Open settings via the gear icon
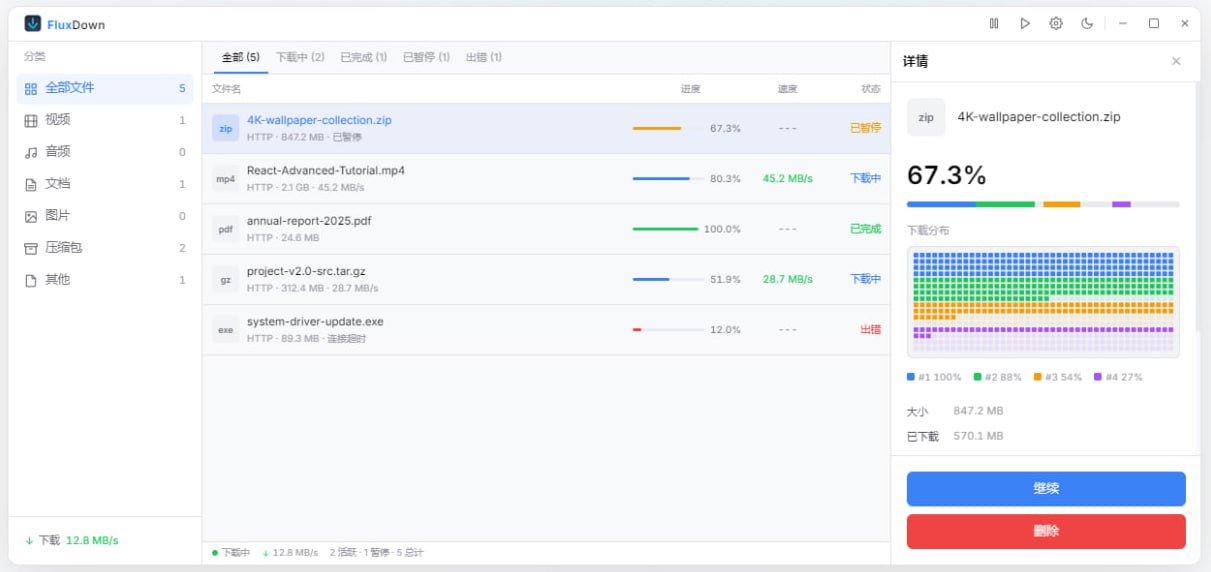This screenshot has height=572, width=1211. point(1056,23)
